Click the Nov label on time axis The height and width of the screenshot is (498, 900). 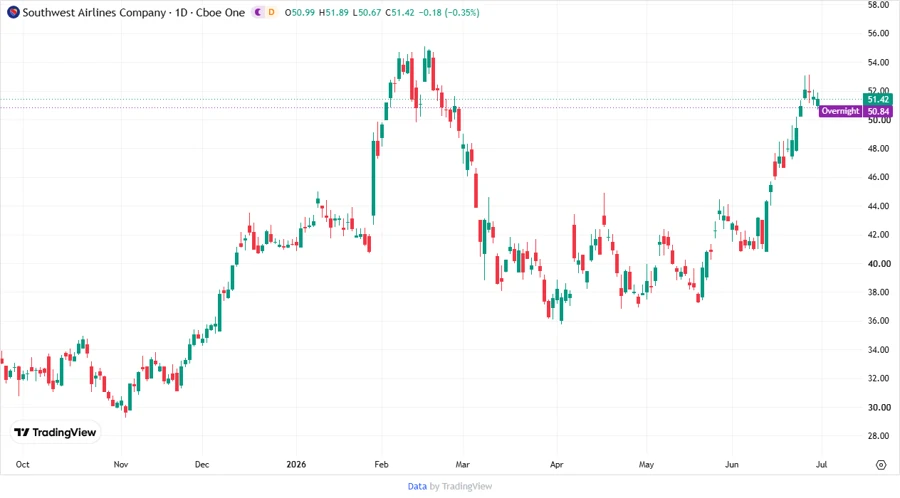121,464
